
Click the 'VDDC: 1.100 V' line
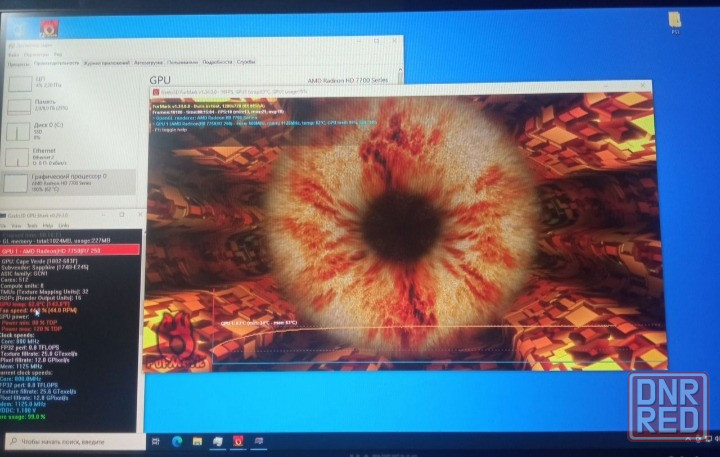coord(18,410)
